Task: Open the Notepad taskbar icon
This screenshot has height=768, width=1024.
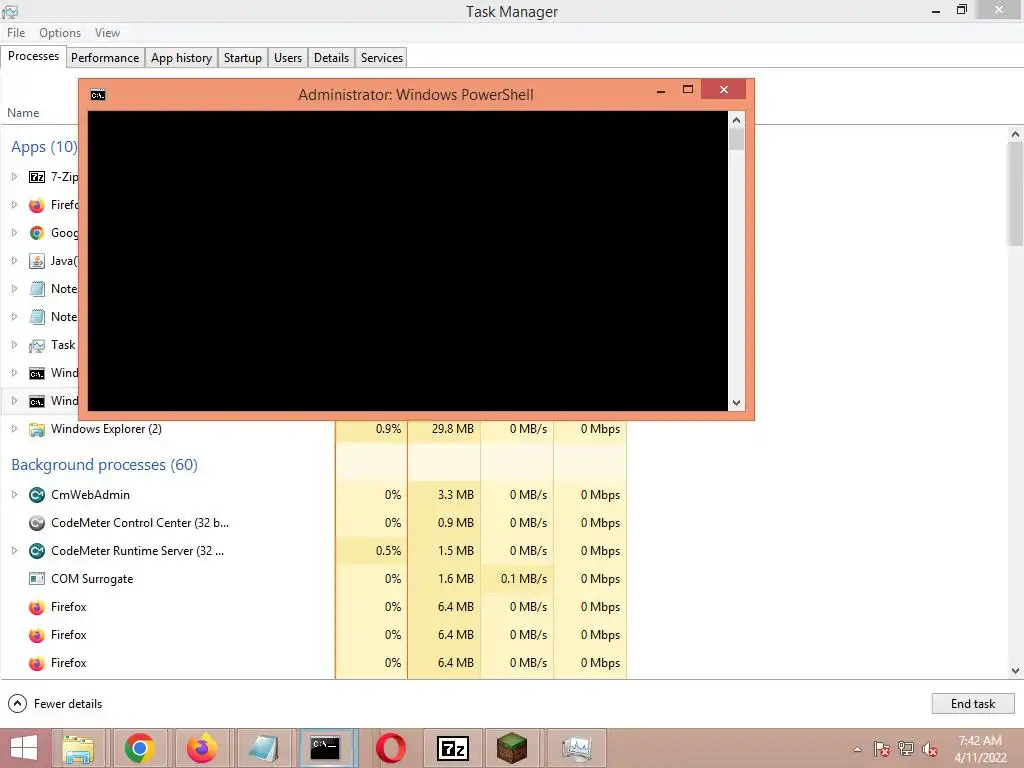Action: [263, 748]
